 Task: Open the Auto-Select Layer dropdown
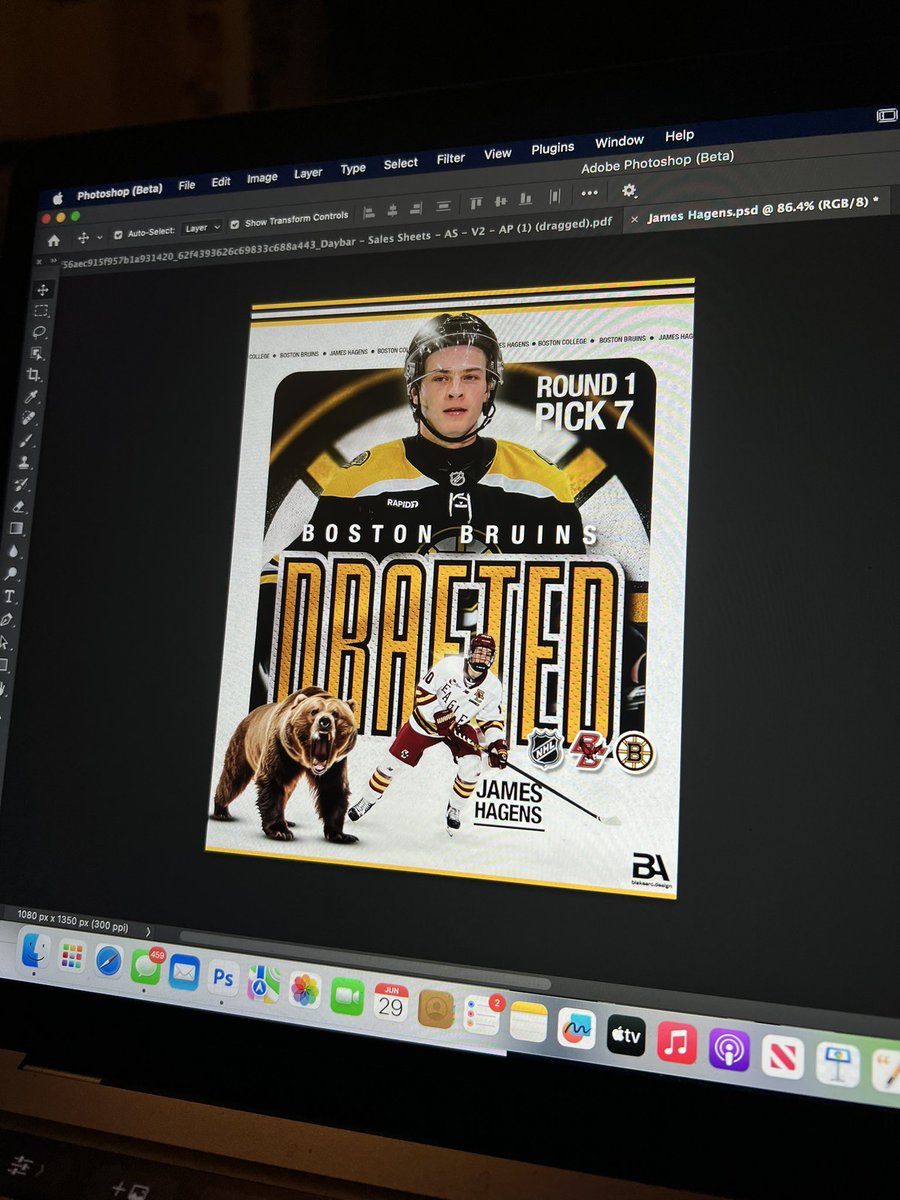(x=203, y=227)
